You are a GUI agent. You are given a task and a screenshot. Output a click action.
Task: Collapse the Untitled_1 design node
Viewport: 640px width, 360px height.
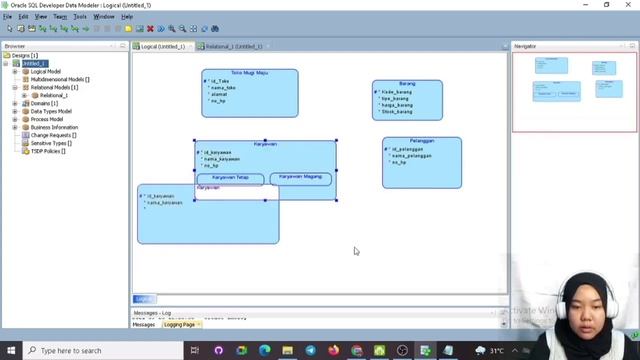point(6,64)
